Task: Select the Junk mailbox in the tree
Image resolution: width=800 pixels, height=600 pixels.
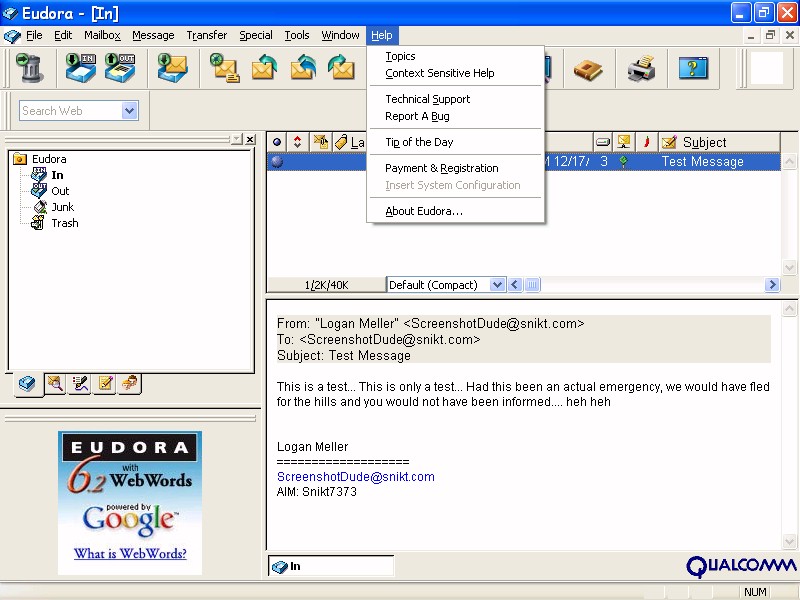Action: coord(62,207)
